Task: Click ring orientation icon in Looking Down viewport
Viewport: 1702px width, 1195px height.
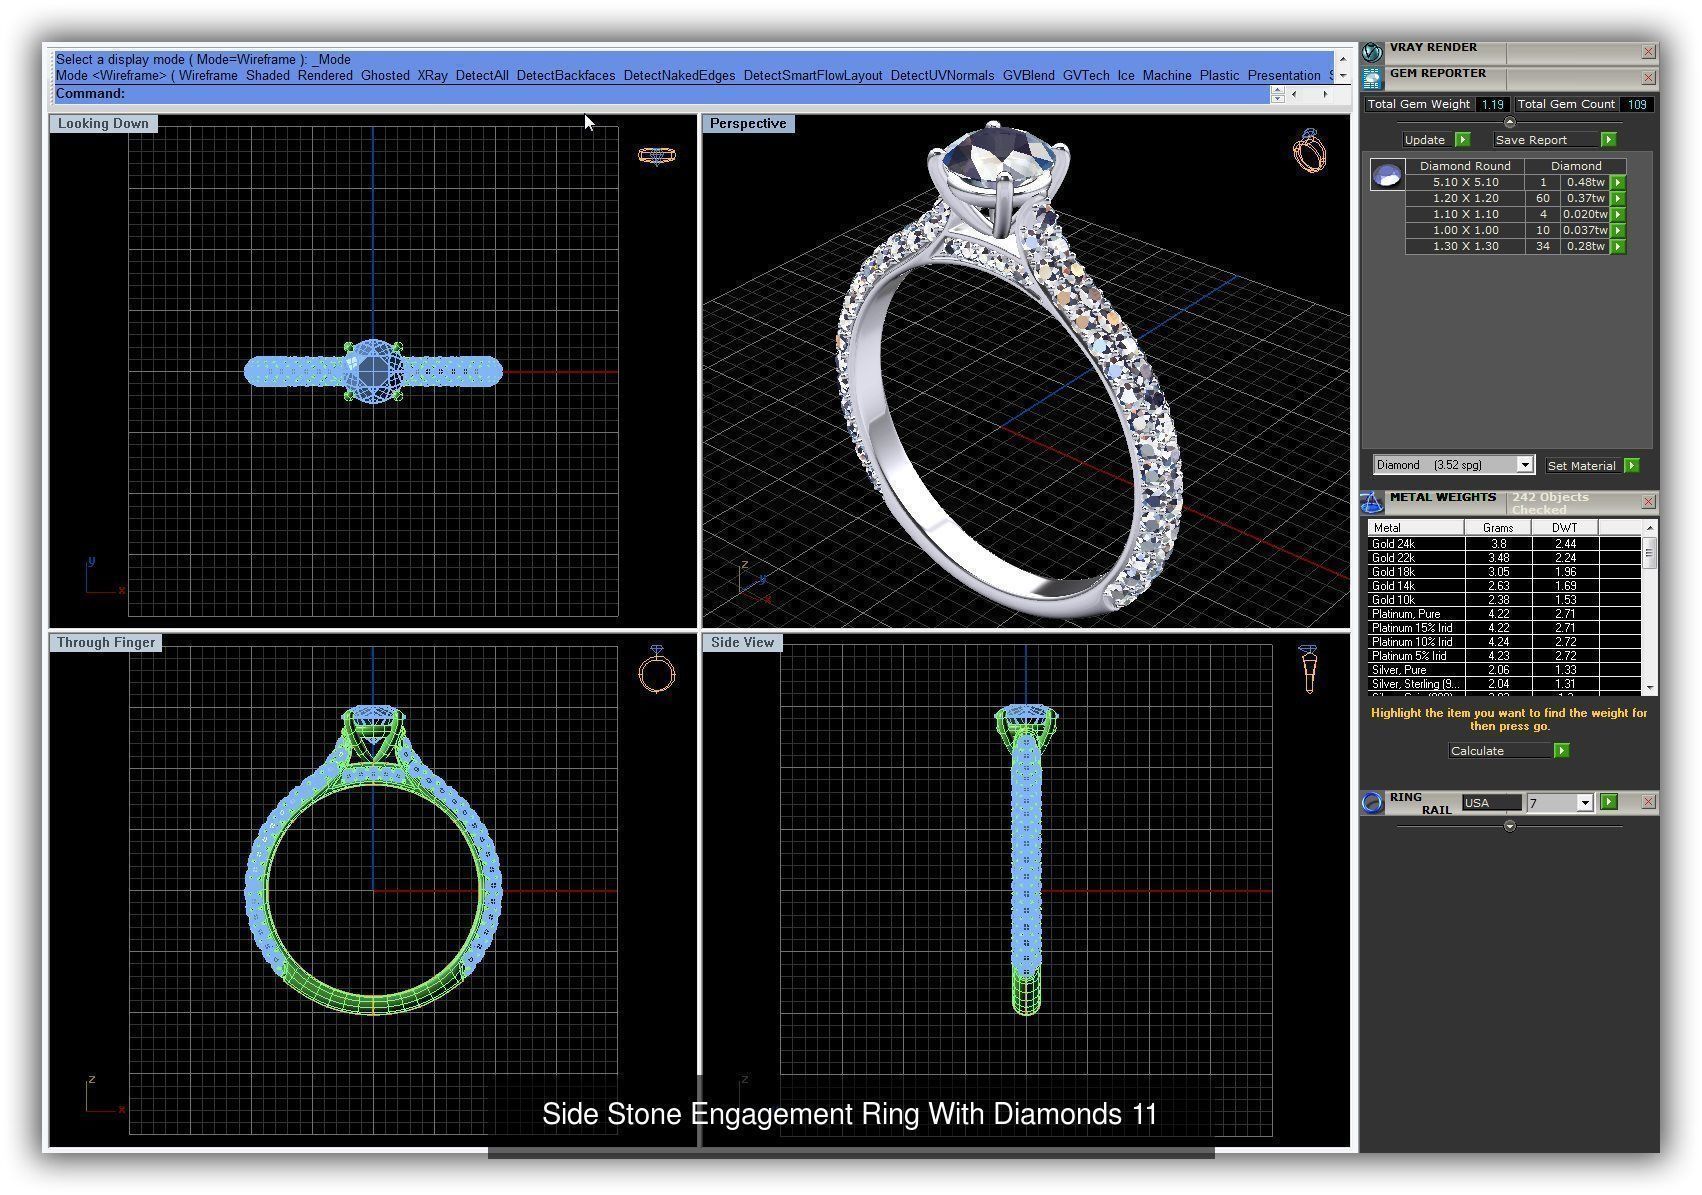Action: click(657, 155)
